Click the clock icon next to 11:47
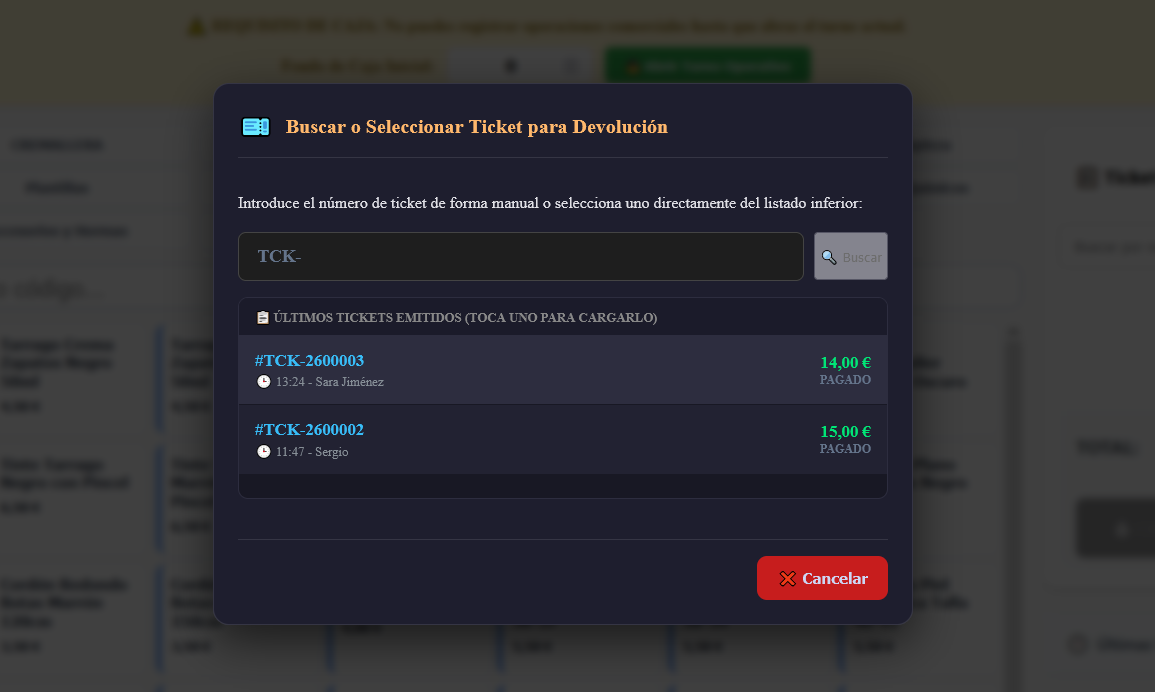The image size is (1155, 692). point(263,451)
